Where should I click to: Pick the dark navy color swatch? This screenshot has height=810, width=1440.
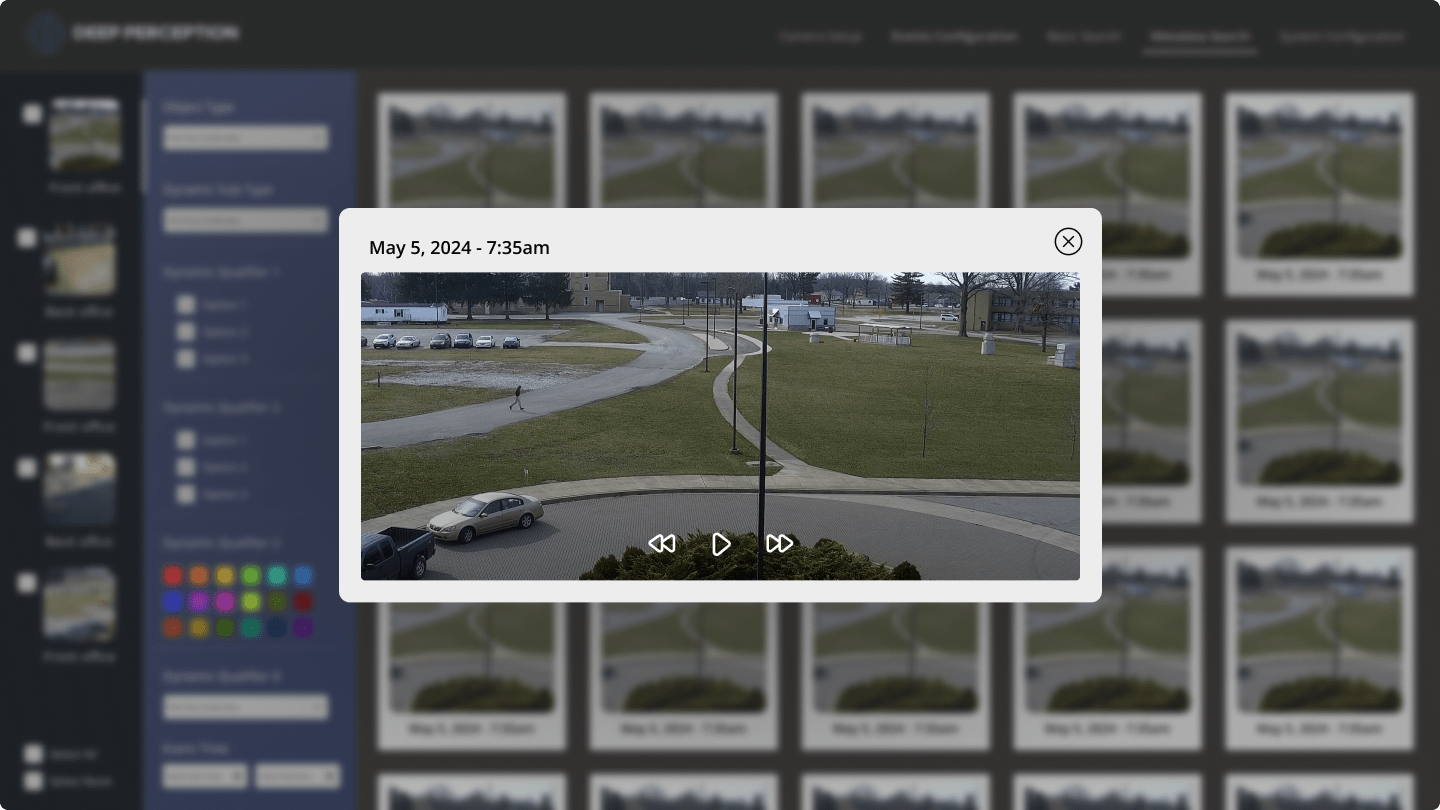(277, 627)
